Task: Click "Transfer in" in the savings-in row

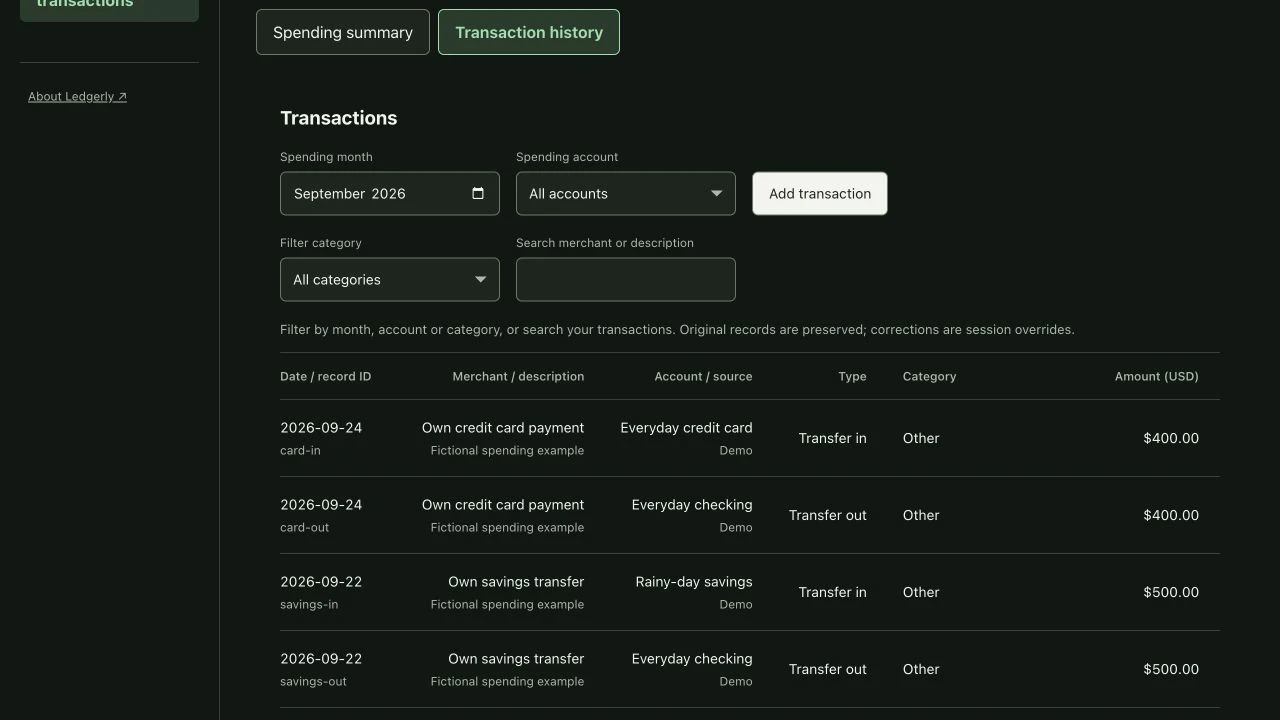Action: (832, 592)
